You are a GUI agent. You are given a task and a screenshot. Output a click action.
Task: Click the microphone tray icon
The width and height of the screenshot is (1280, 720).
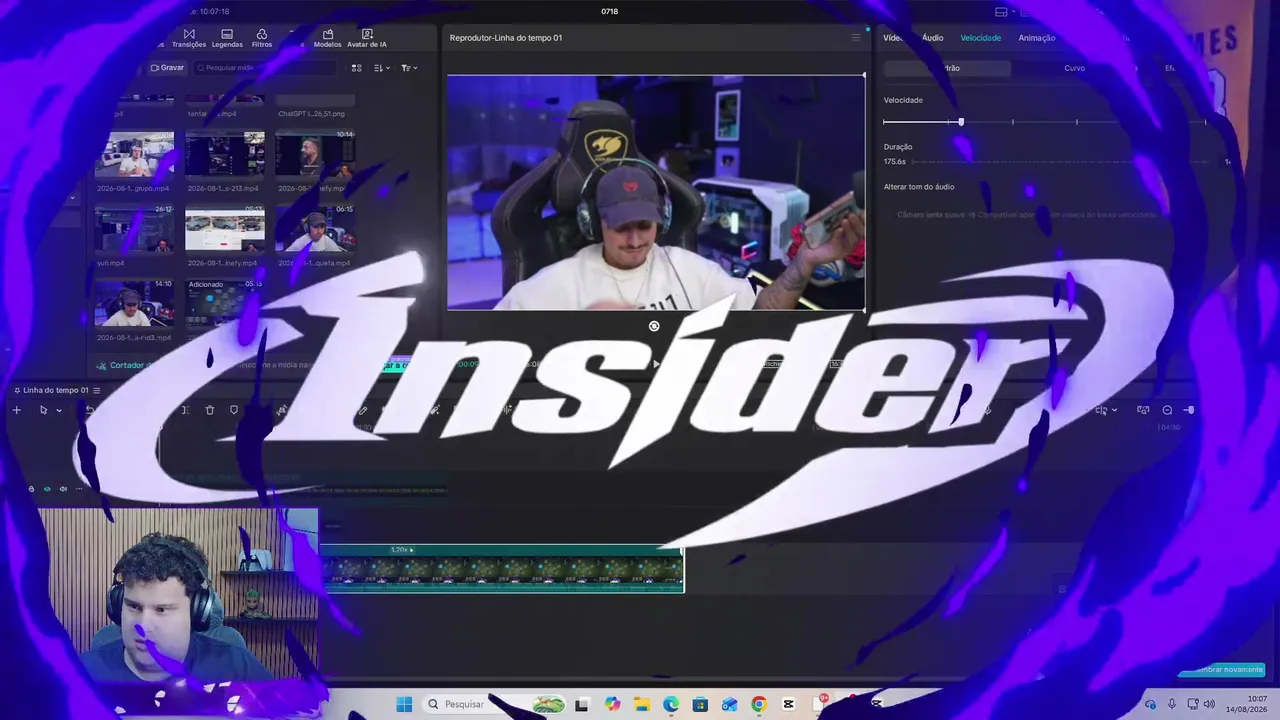tap(1172, 704)
